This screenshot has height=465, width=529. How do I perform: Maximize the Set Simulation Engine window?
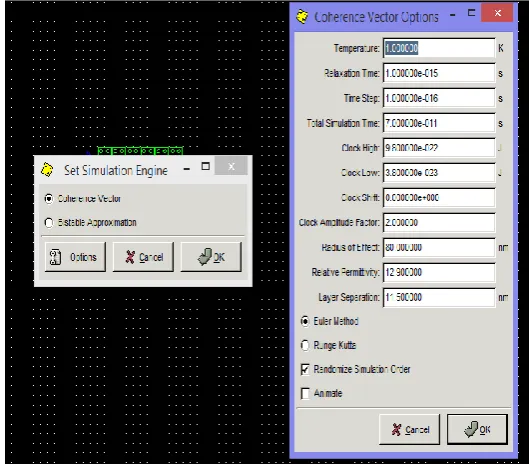(205, 166)
